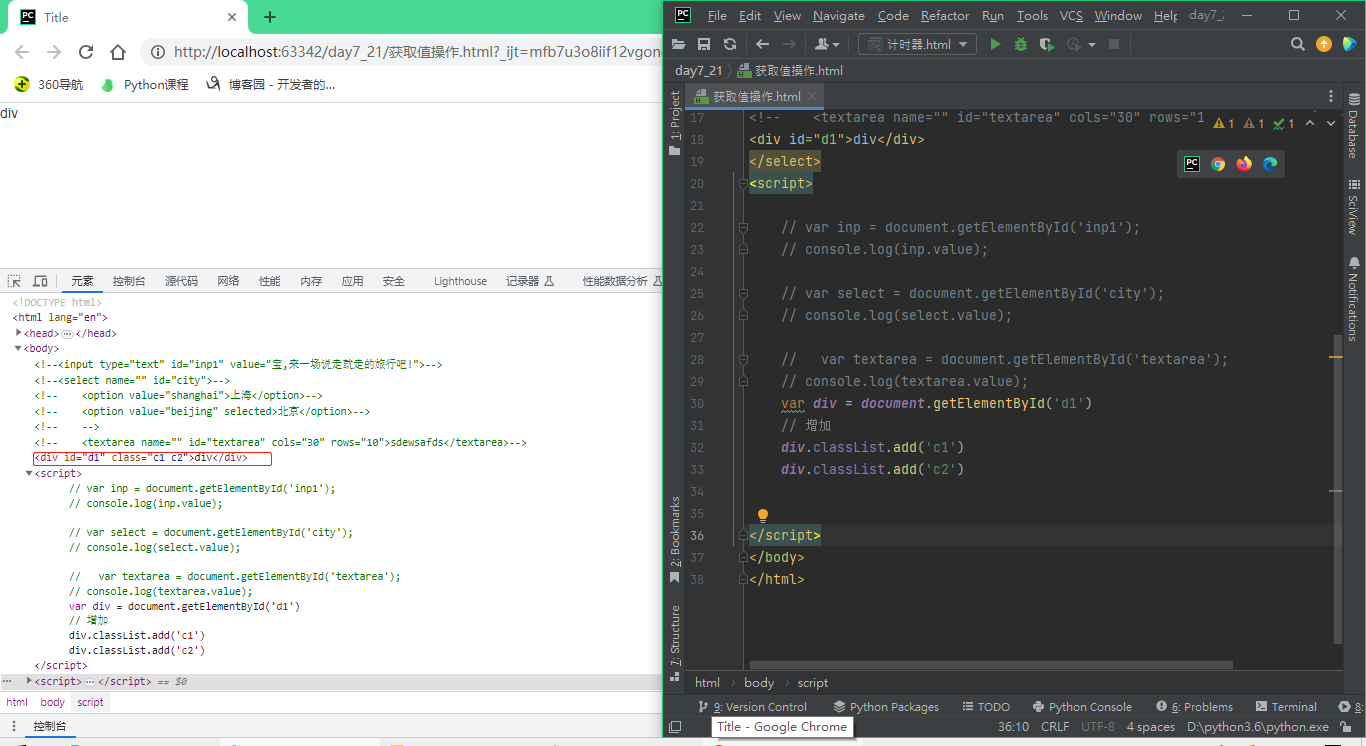Image resolution: width=1366 pixels, height=746 pixels.
Task: Switch to the Lighthouse tab in DevTools
Action: pyautogui.click(x=460, y=281)
